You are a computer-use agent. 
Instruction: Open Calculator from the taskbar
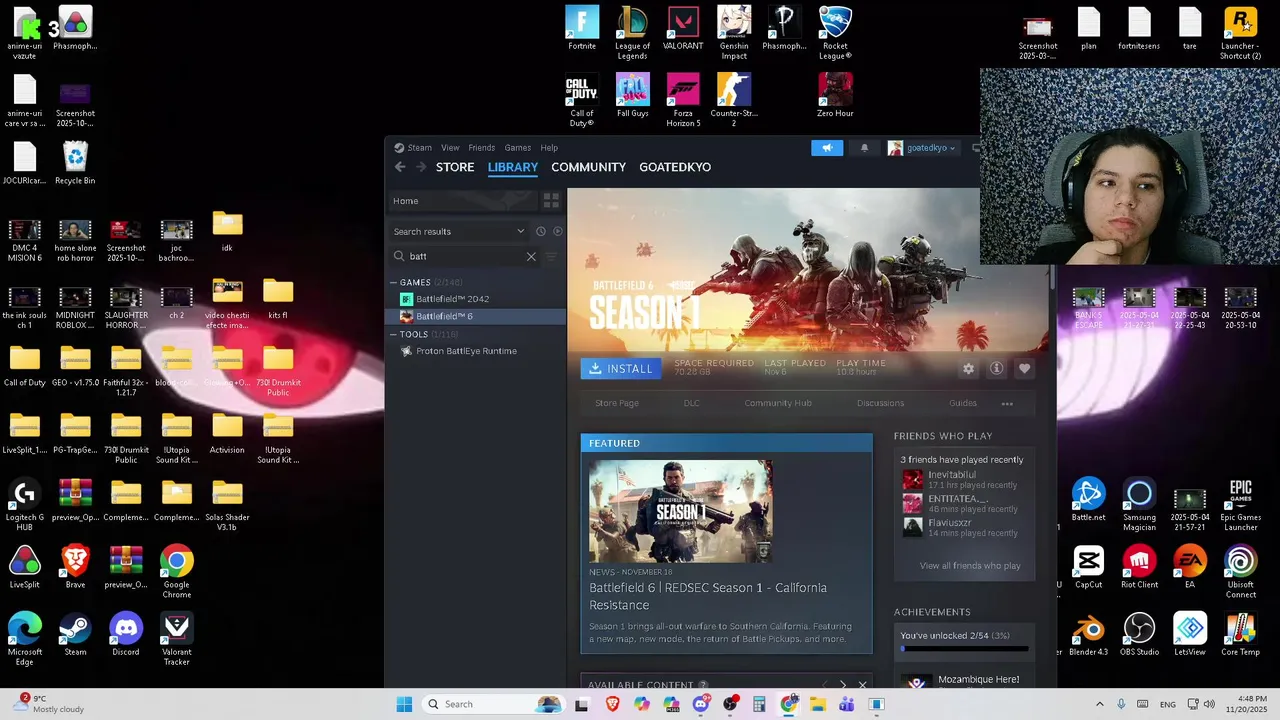click(759, 704)
